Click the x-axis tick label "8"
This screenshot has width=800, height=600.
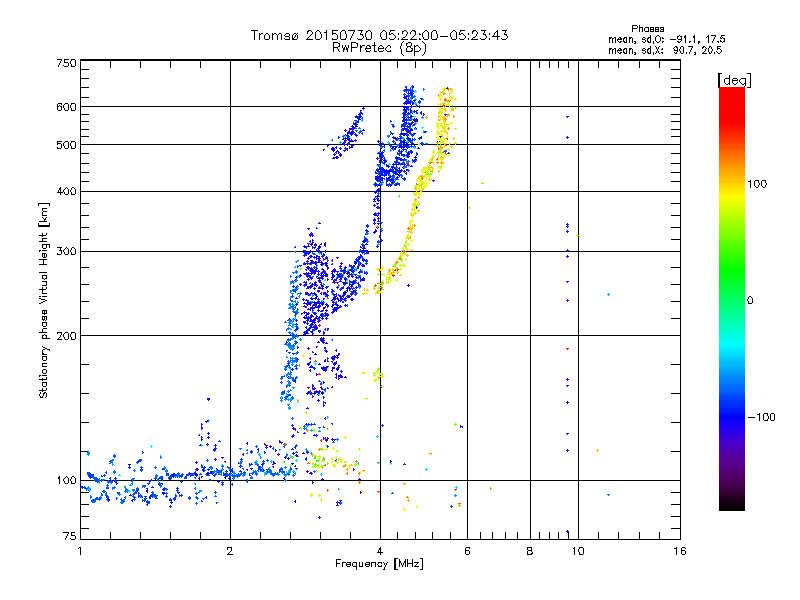coord(530,551)
